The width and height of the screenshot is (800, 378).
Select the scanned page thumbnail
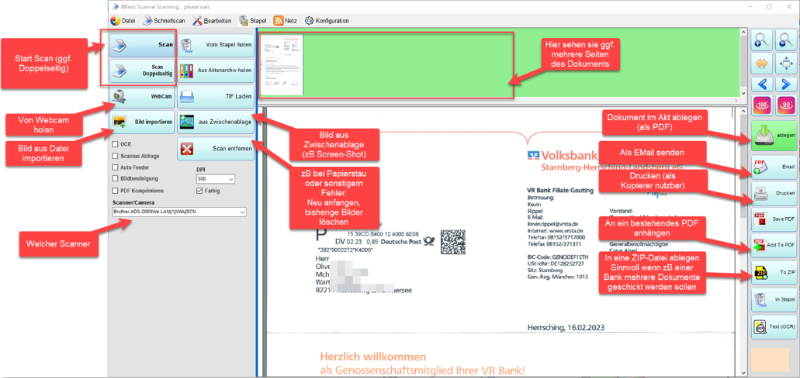[282, 64]
